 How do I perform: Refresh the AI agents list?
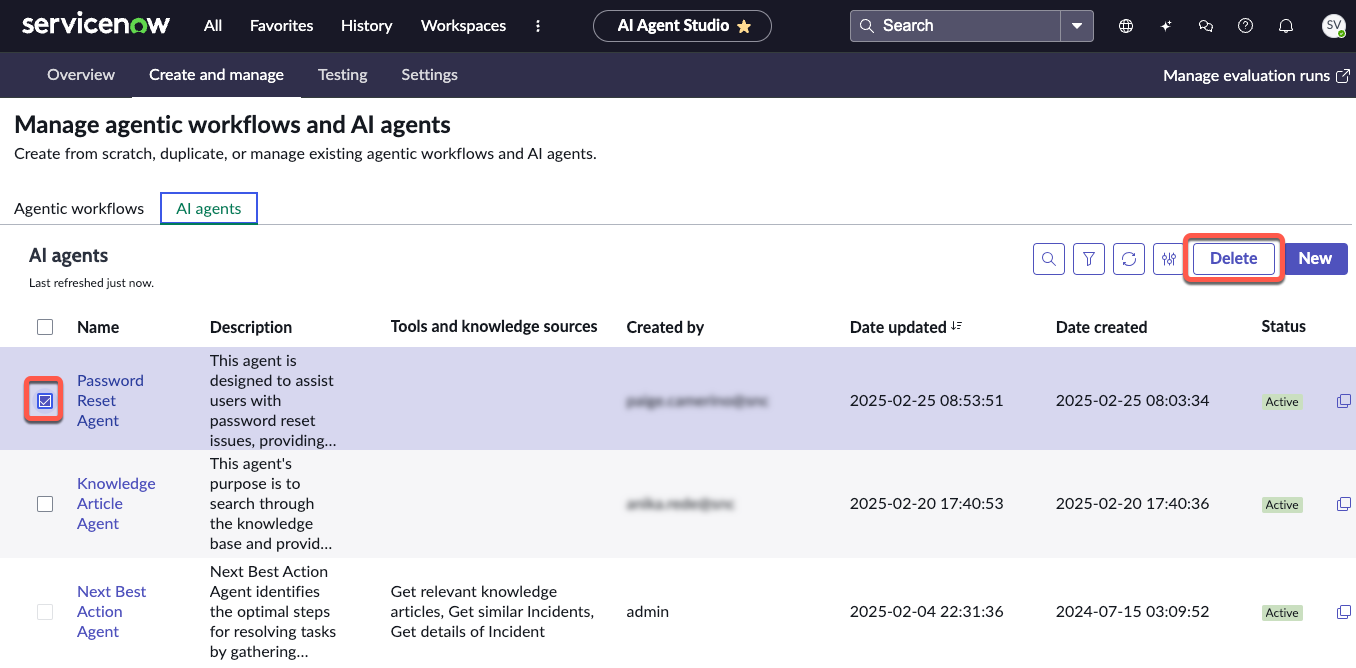click(1129, 259)
